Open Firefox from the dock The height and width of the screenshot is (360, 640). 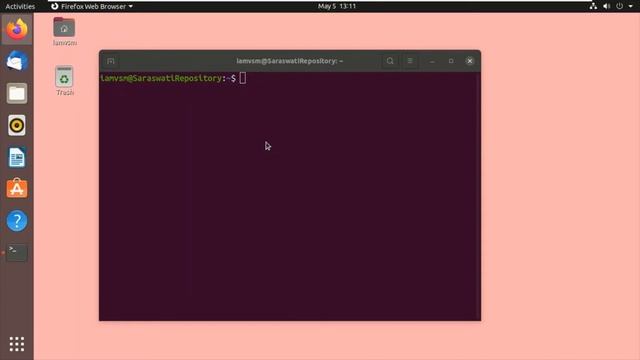(17, 29)
